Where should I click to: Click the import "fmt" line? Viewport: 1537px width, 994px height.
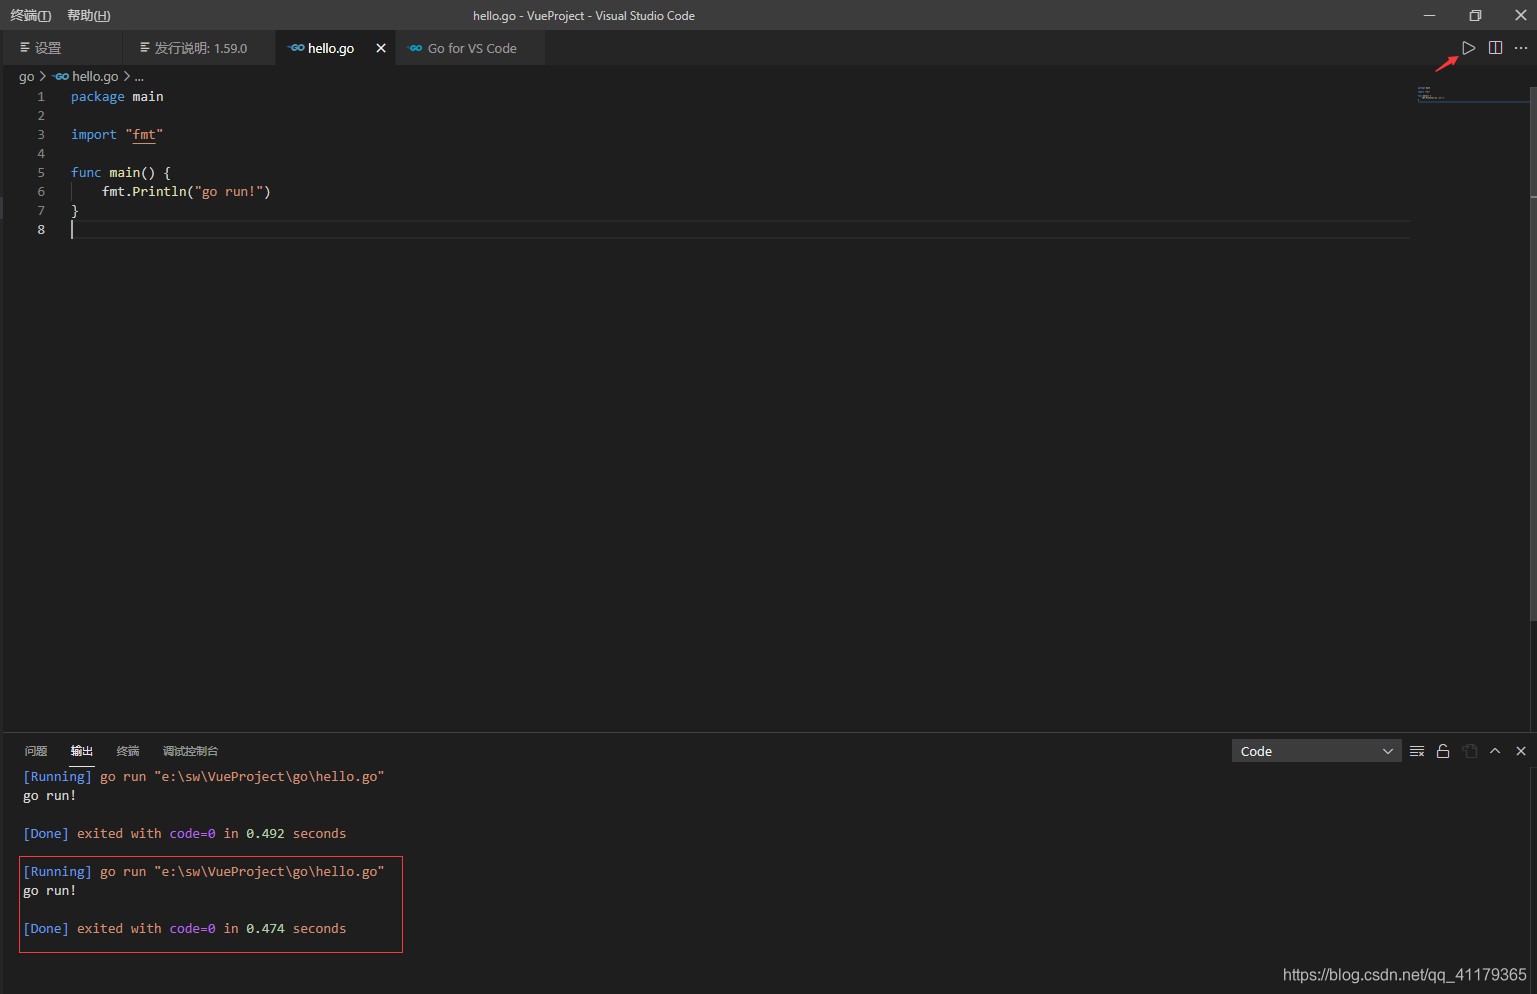click(x=117, y=135)
